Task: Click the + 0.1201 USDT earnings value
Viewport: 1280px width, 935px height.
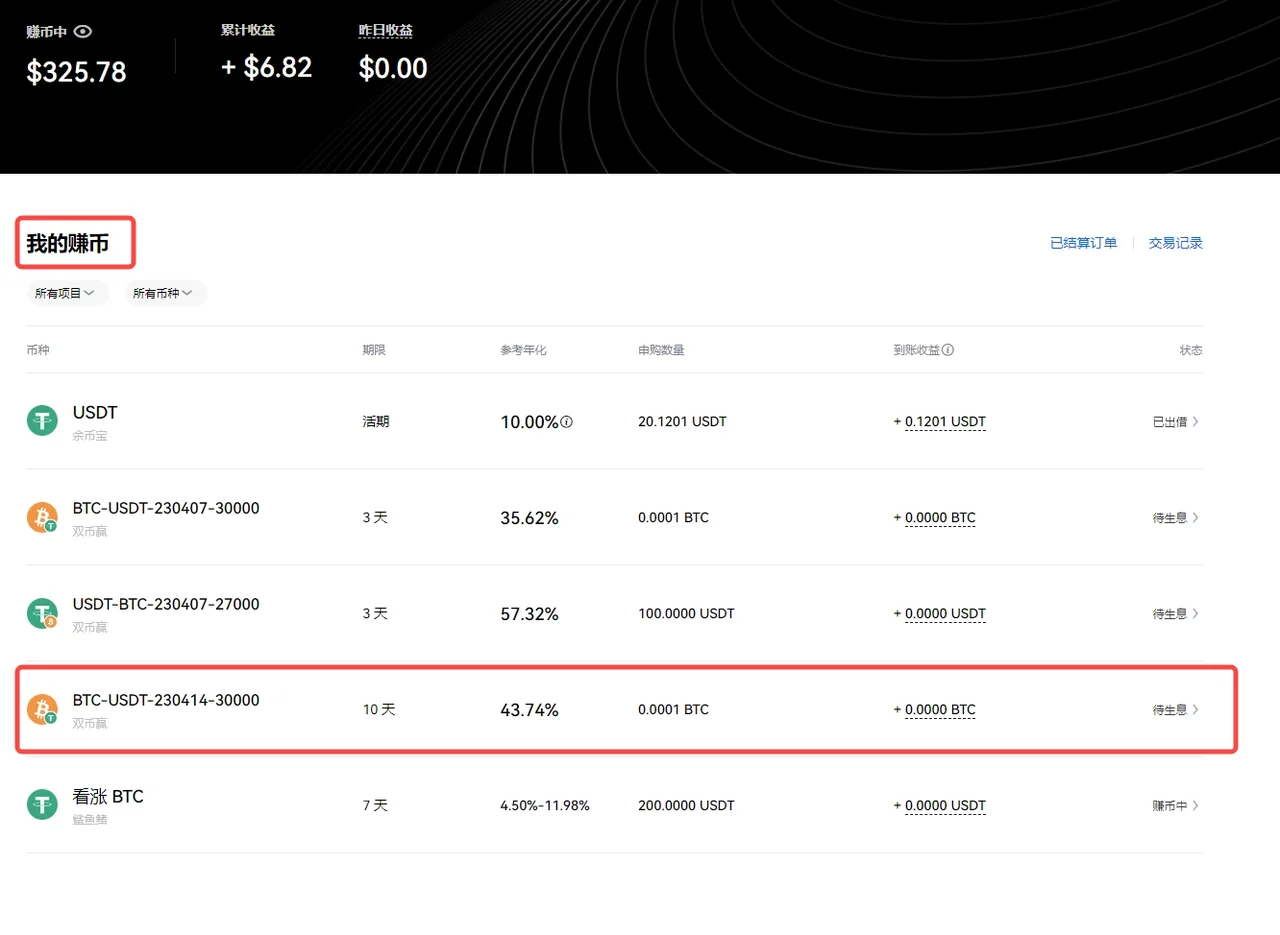Action: coord(940,422)
